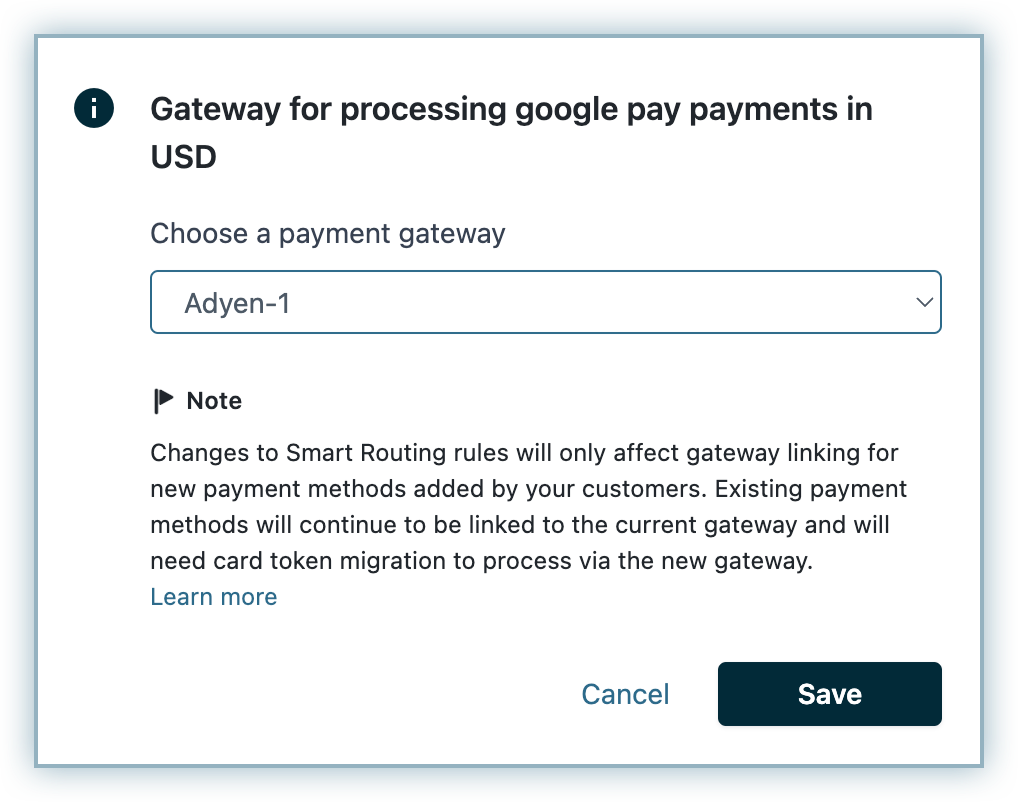Click the "Choose a payment gateway" label
Viewport: 1018px width, 802px height.
click(x=327, y=234)
